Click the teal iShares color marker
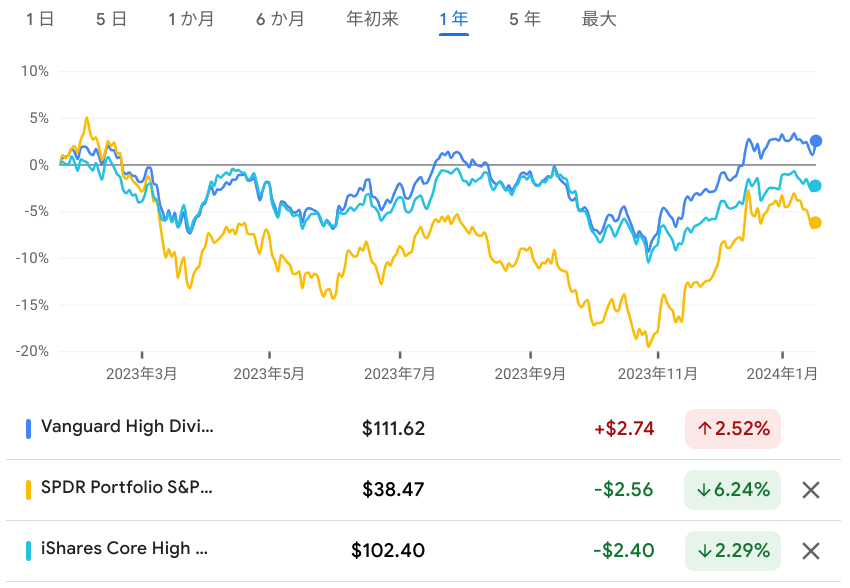Screen dimensions: 850x588 29,551
